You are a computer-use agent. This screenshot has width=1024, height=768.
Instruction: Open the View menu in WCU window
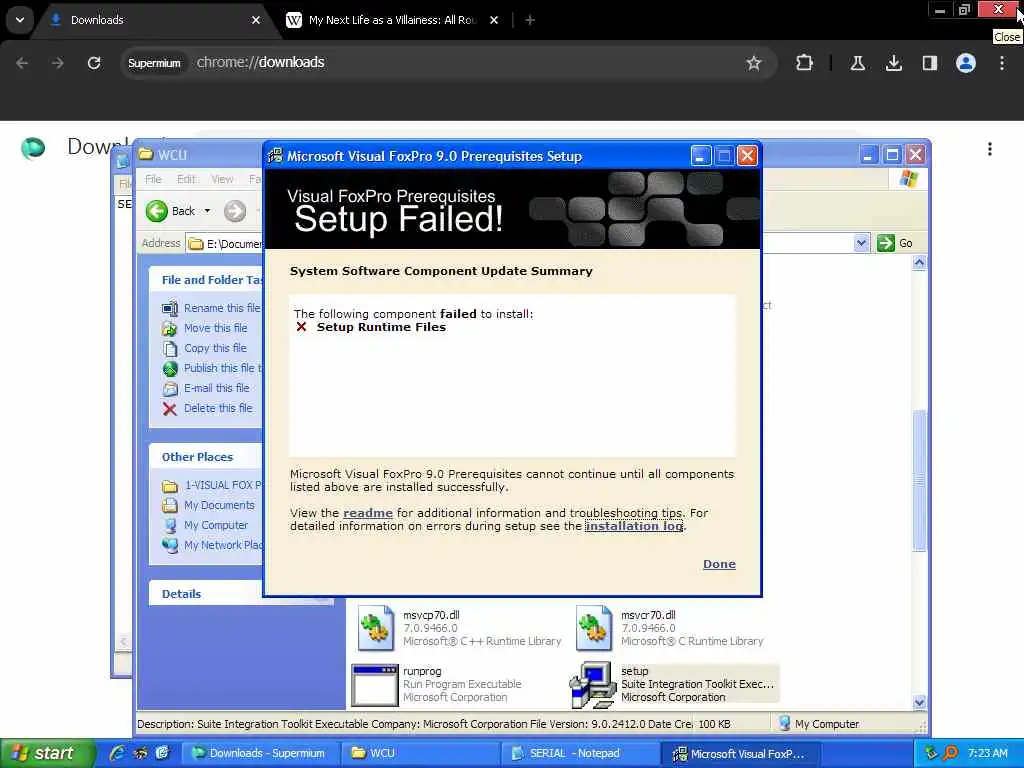point(222,179)
